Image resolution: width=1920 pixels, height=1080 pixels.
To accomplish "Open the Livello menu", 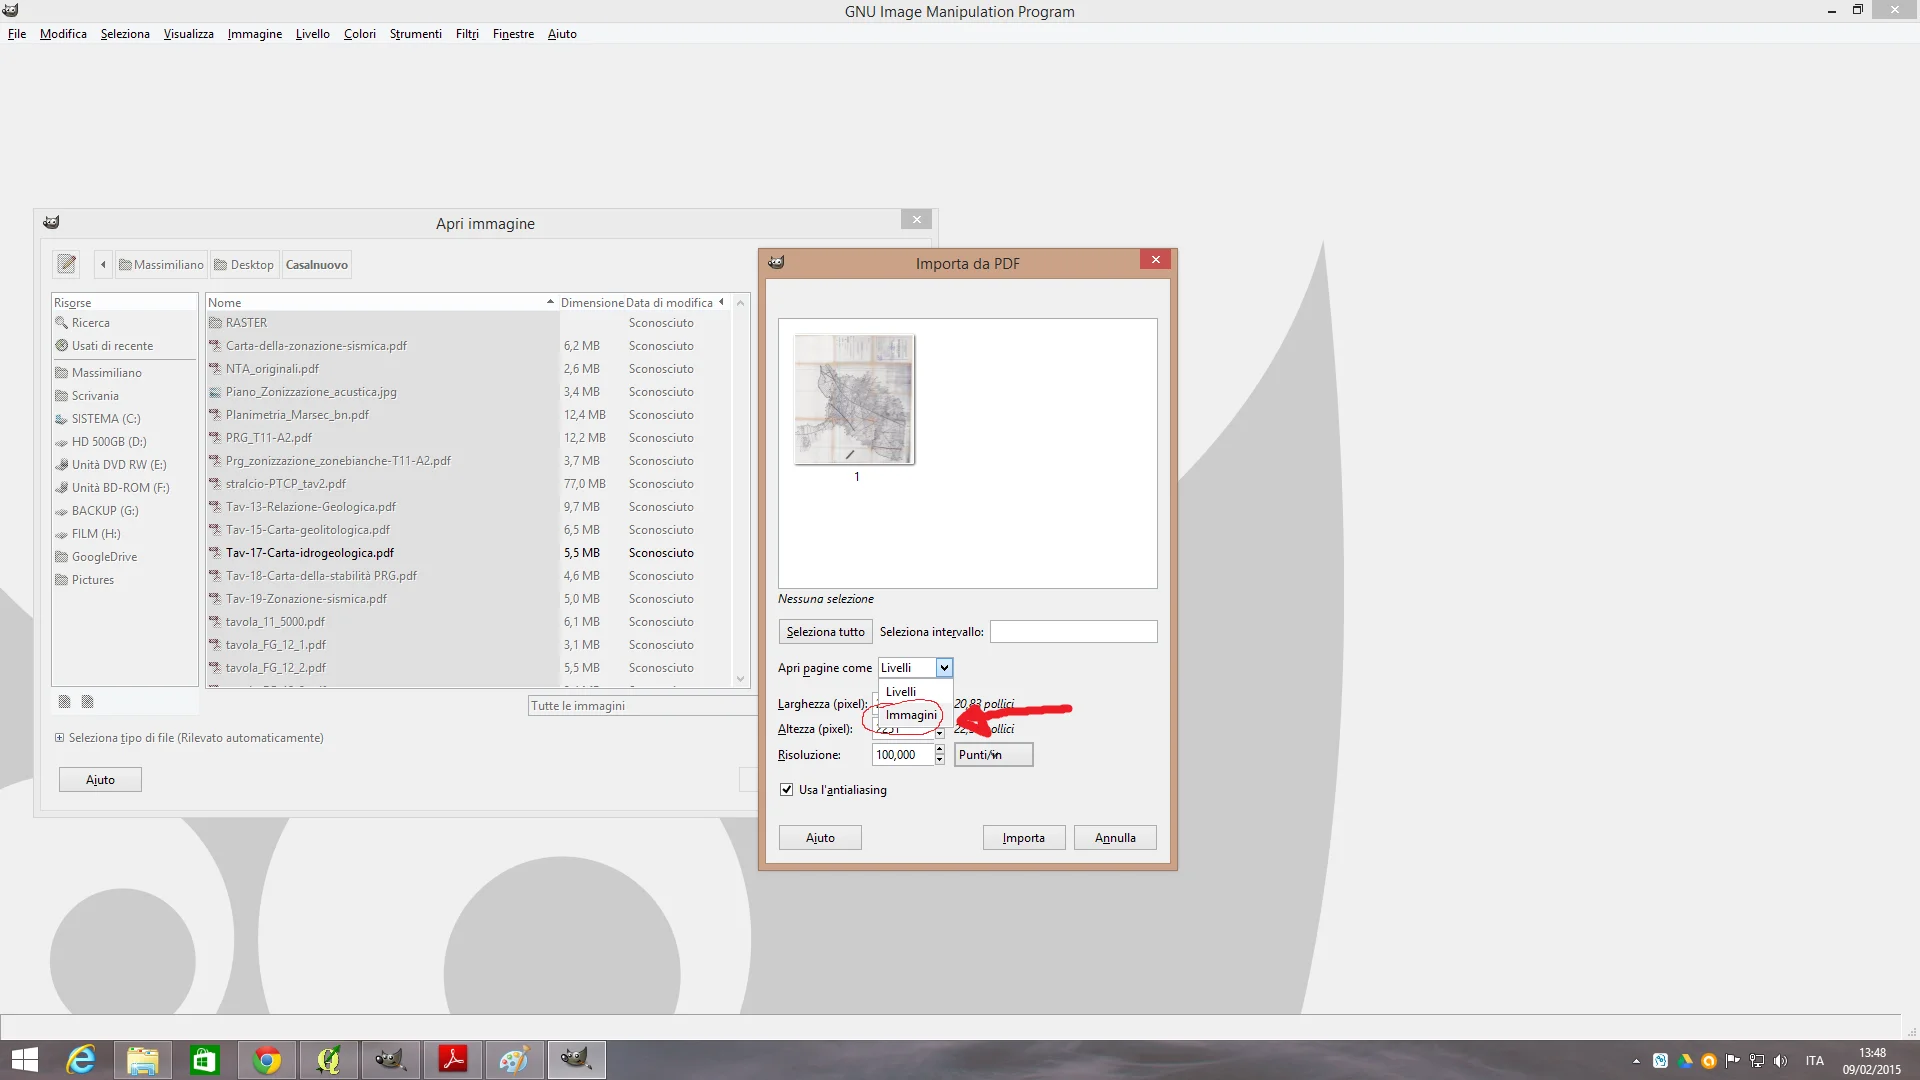I will click(312, 34).
